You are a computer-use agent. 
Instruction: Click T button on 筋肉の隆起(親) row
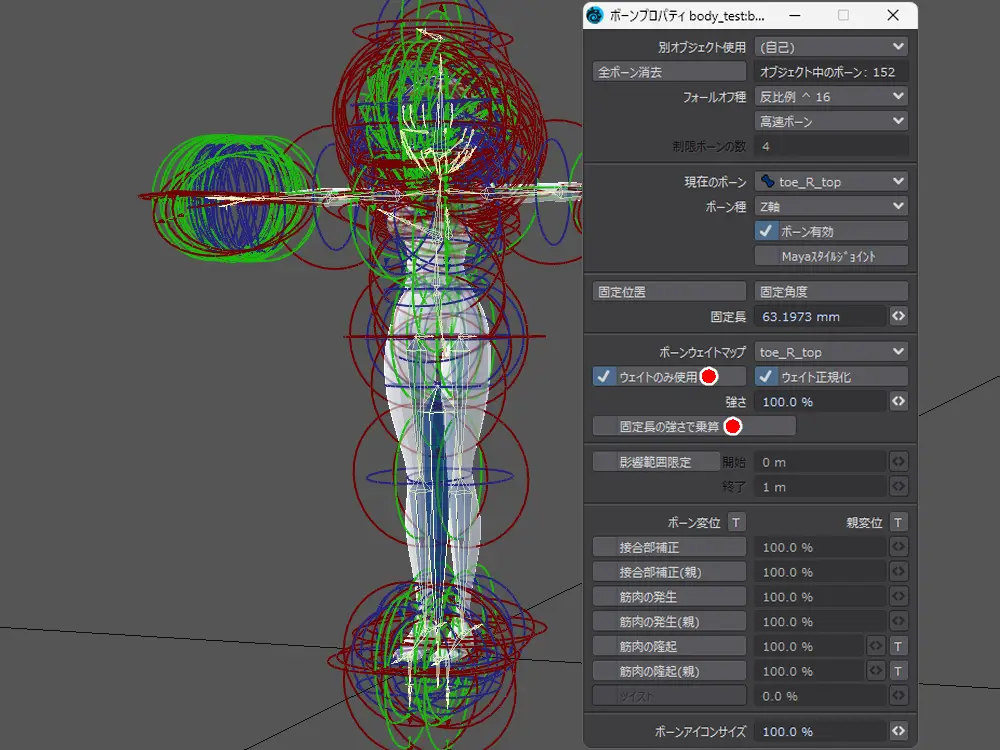(898, 671)
